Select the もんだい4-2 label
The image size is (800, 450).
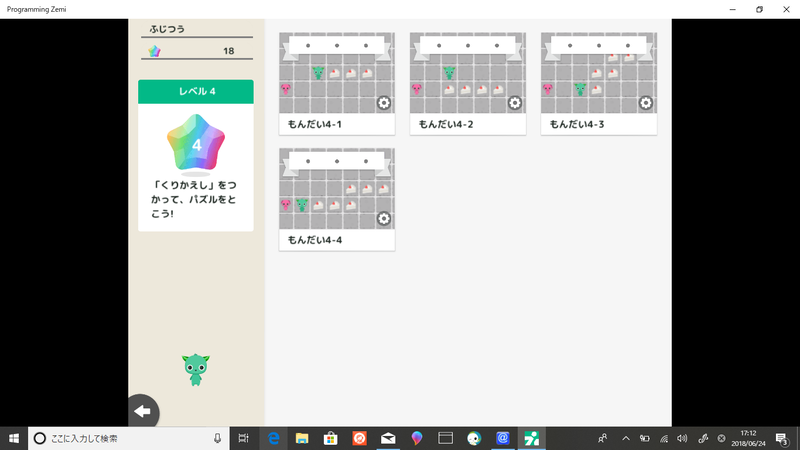446,124
